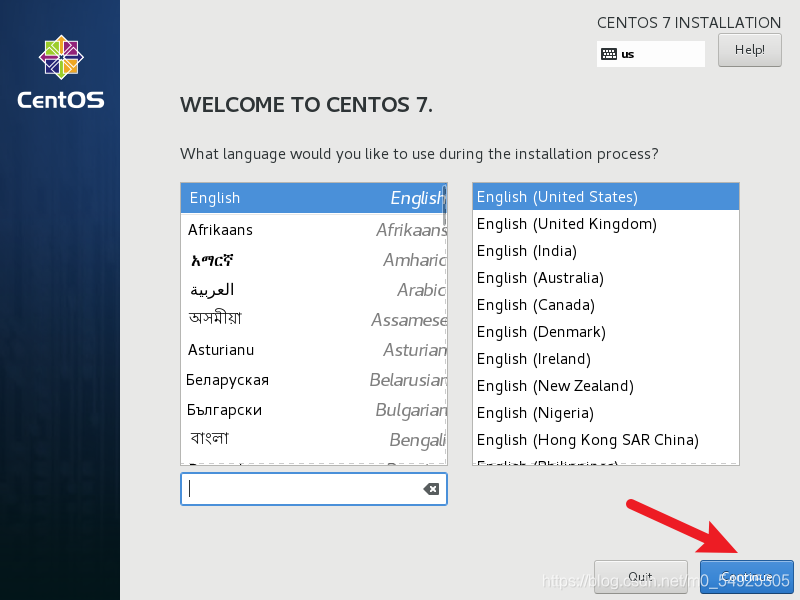Open the us keyboard layout indicator

click(x=651, y=54)
